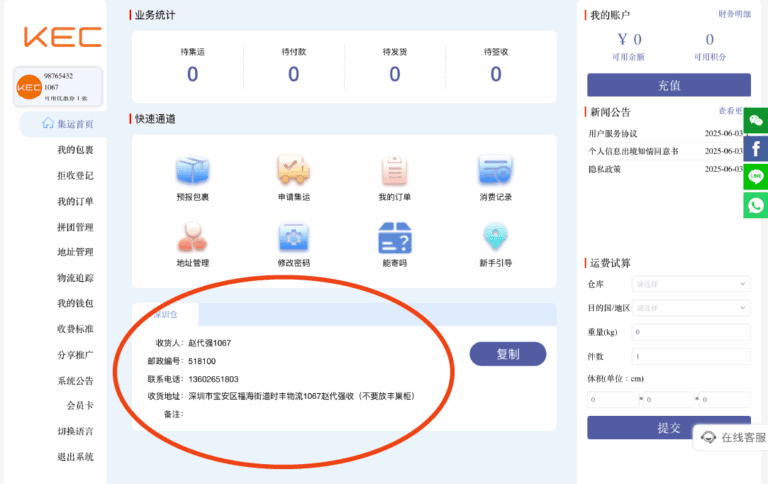Viewport: 768px width, 484px height.
Task: Open the 预报包裹 package forecast icon
Action: 192,171
